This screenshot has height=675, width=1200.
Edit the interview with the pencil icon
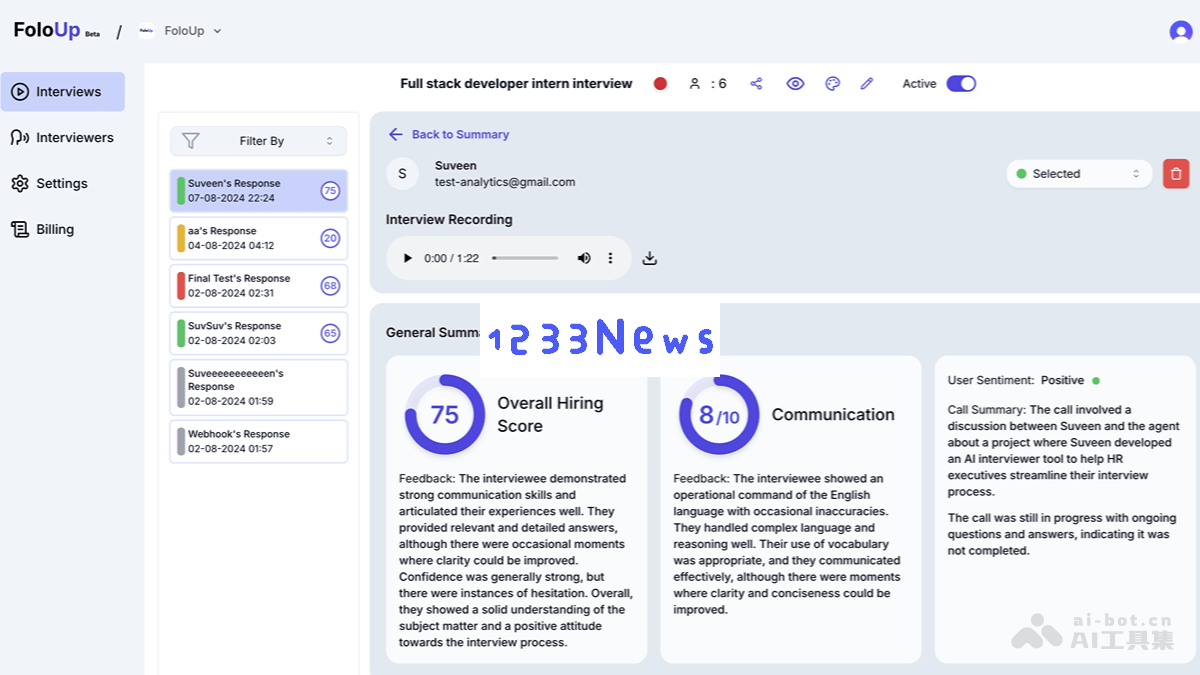867,84
